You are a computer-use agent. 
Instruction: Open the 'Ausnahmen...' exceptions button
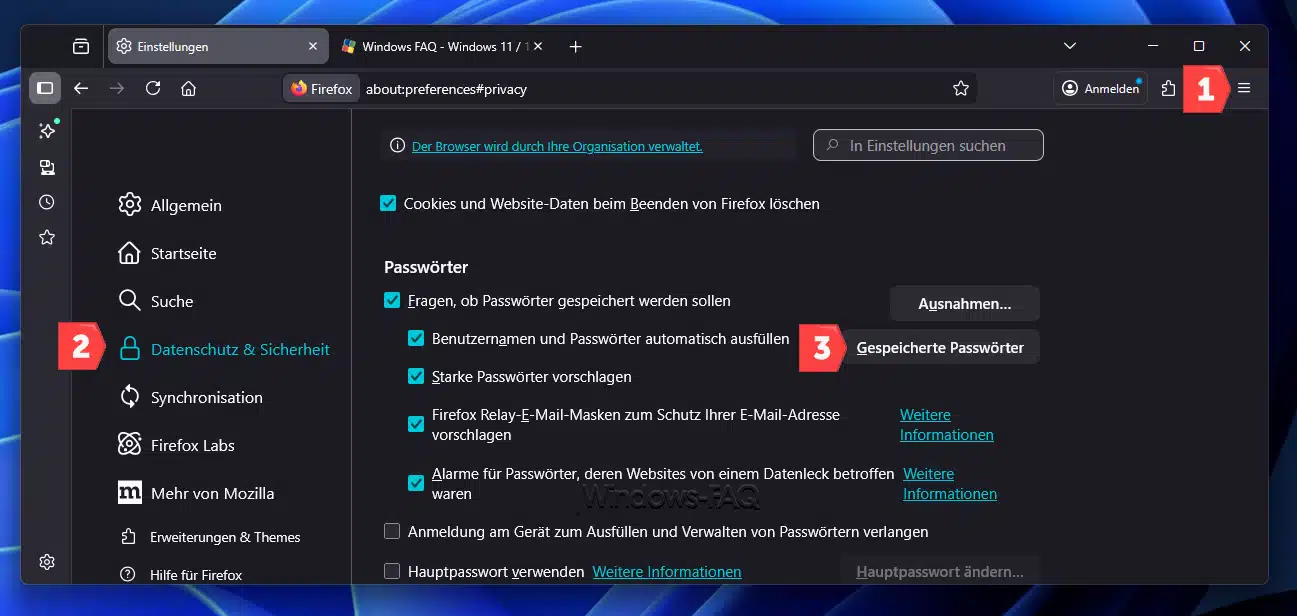964,303
